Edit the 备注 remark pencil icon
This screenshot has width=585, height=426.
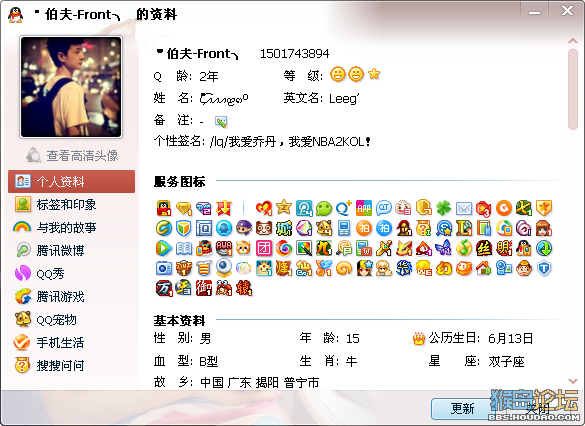point(221,122)
